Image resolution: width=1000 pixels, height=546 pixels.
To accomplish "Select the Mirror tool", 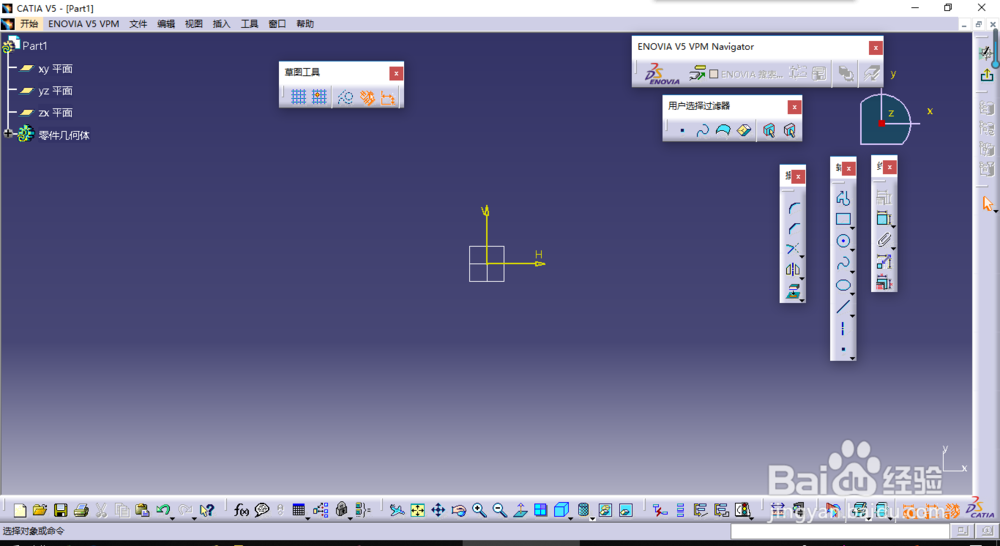I will click(793, 269).
